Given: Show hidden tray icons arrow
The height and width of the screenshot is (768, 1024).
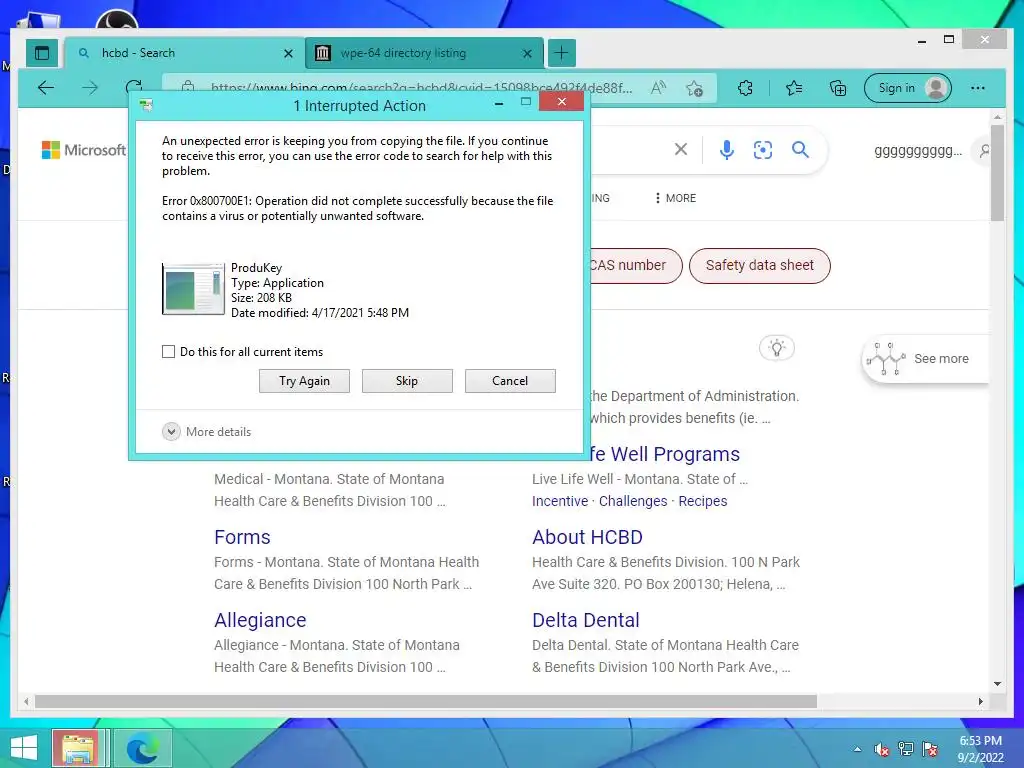Looking at the screenshot, I should [x=857, y=749].
